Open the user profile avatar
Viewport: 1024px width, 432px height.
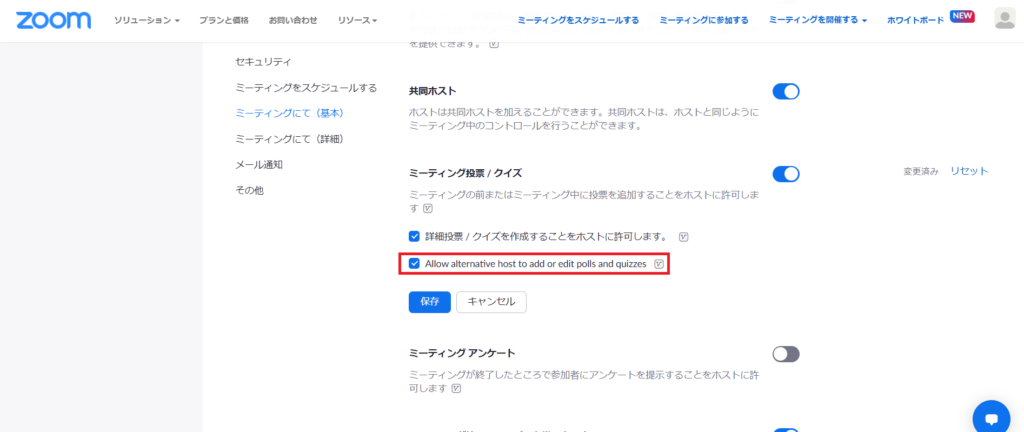point(1005,20)
